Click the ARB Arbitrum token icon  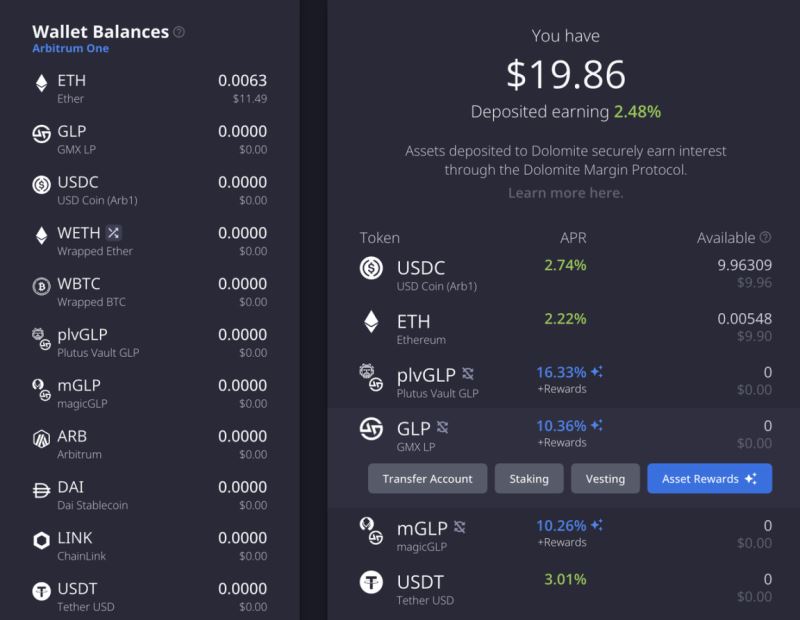pos(41,439)
